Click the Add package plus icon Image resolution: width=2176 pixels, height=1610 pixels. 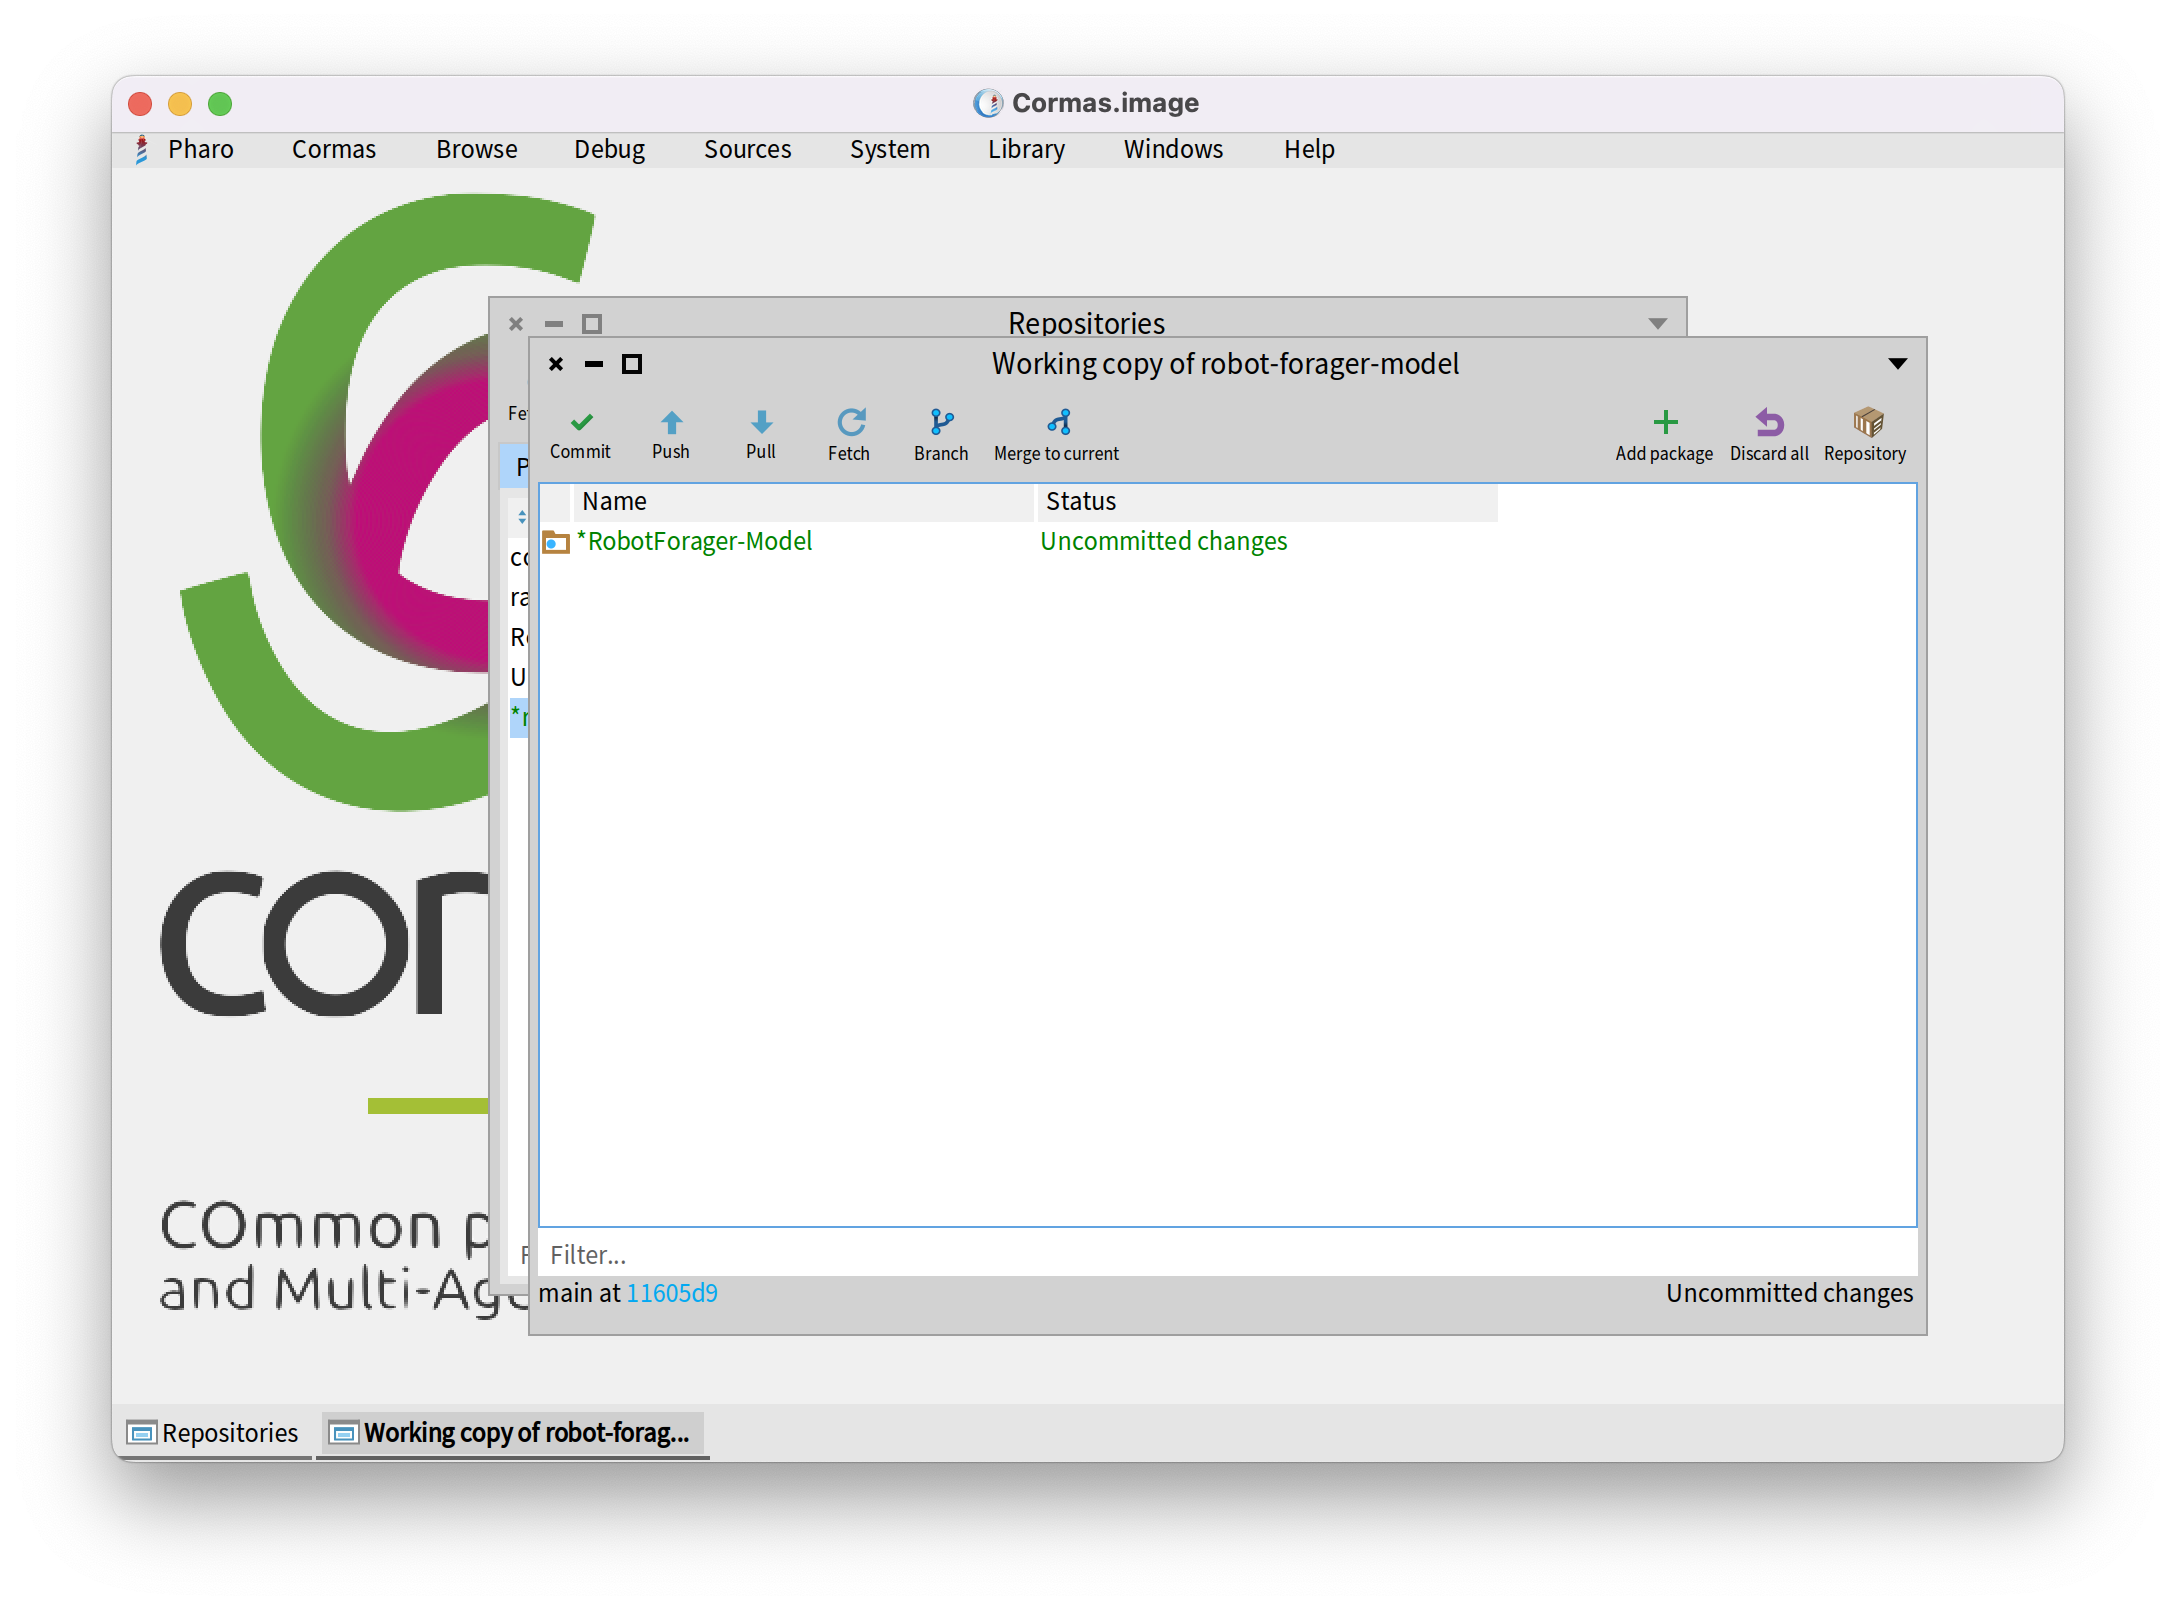coord(1665,423)
